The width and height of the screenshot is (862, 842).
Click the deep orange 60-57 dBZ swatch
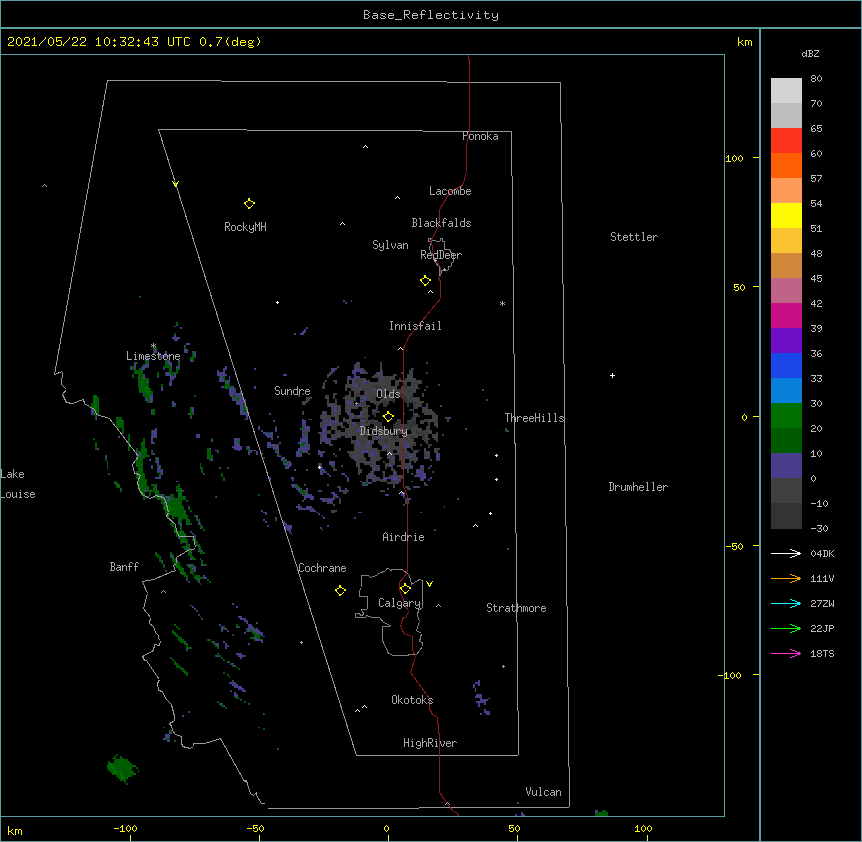(x=786, y=165)
